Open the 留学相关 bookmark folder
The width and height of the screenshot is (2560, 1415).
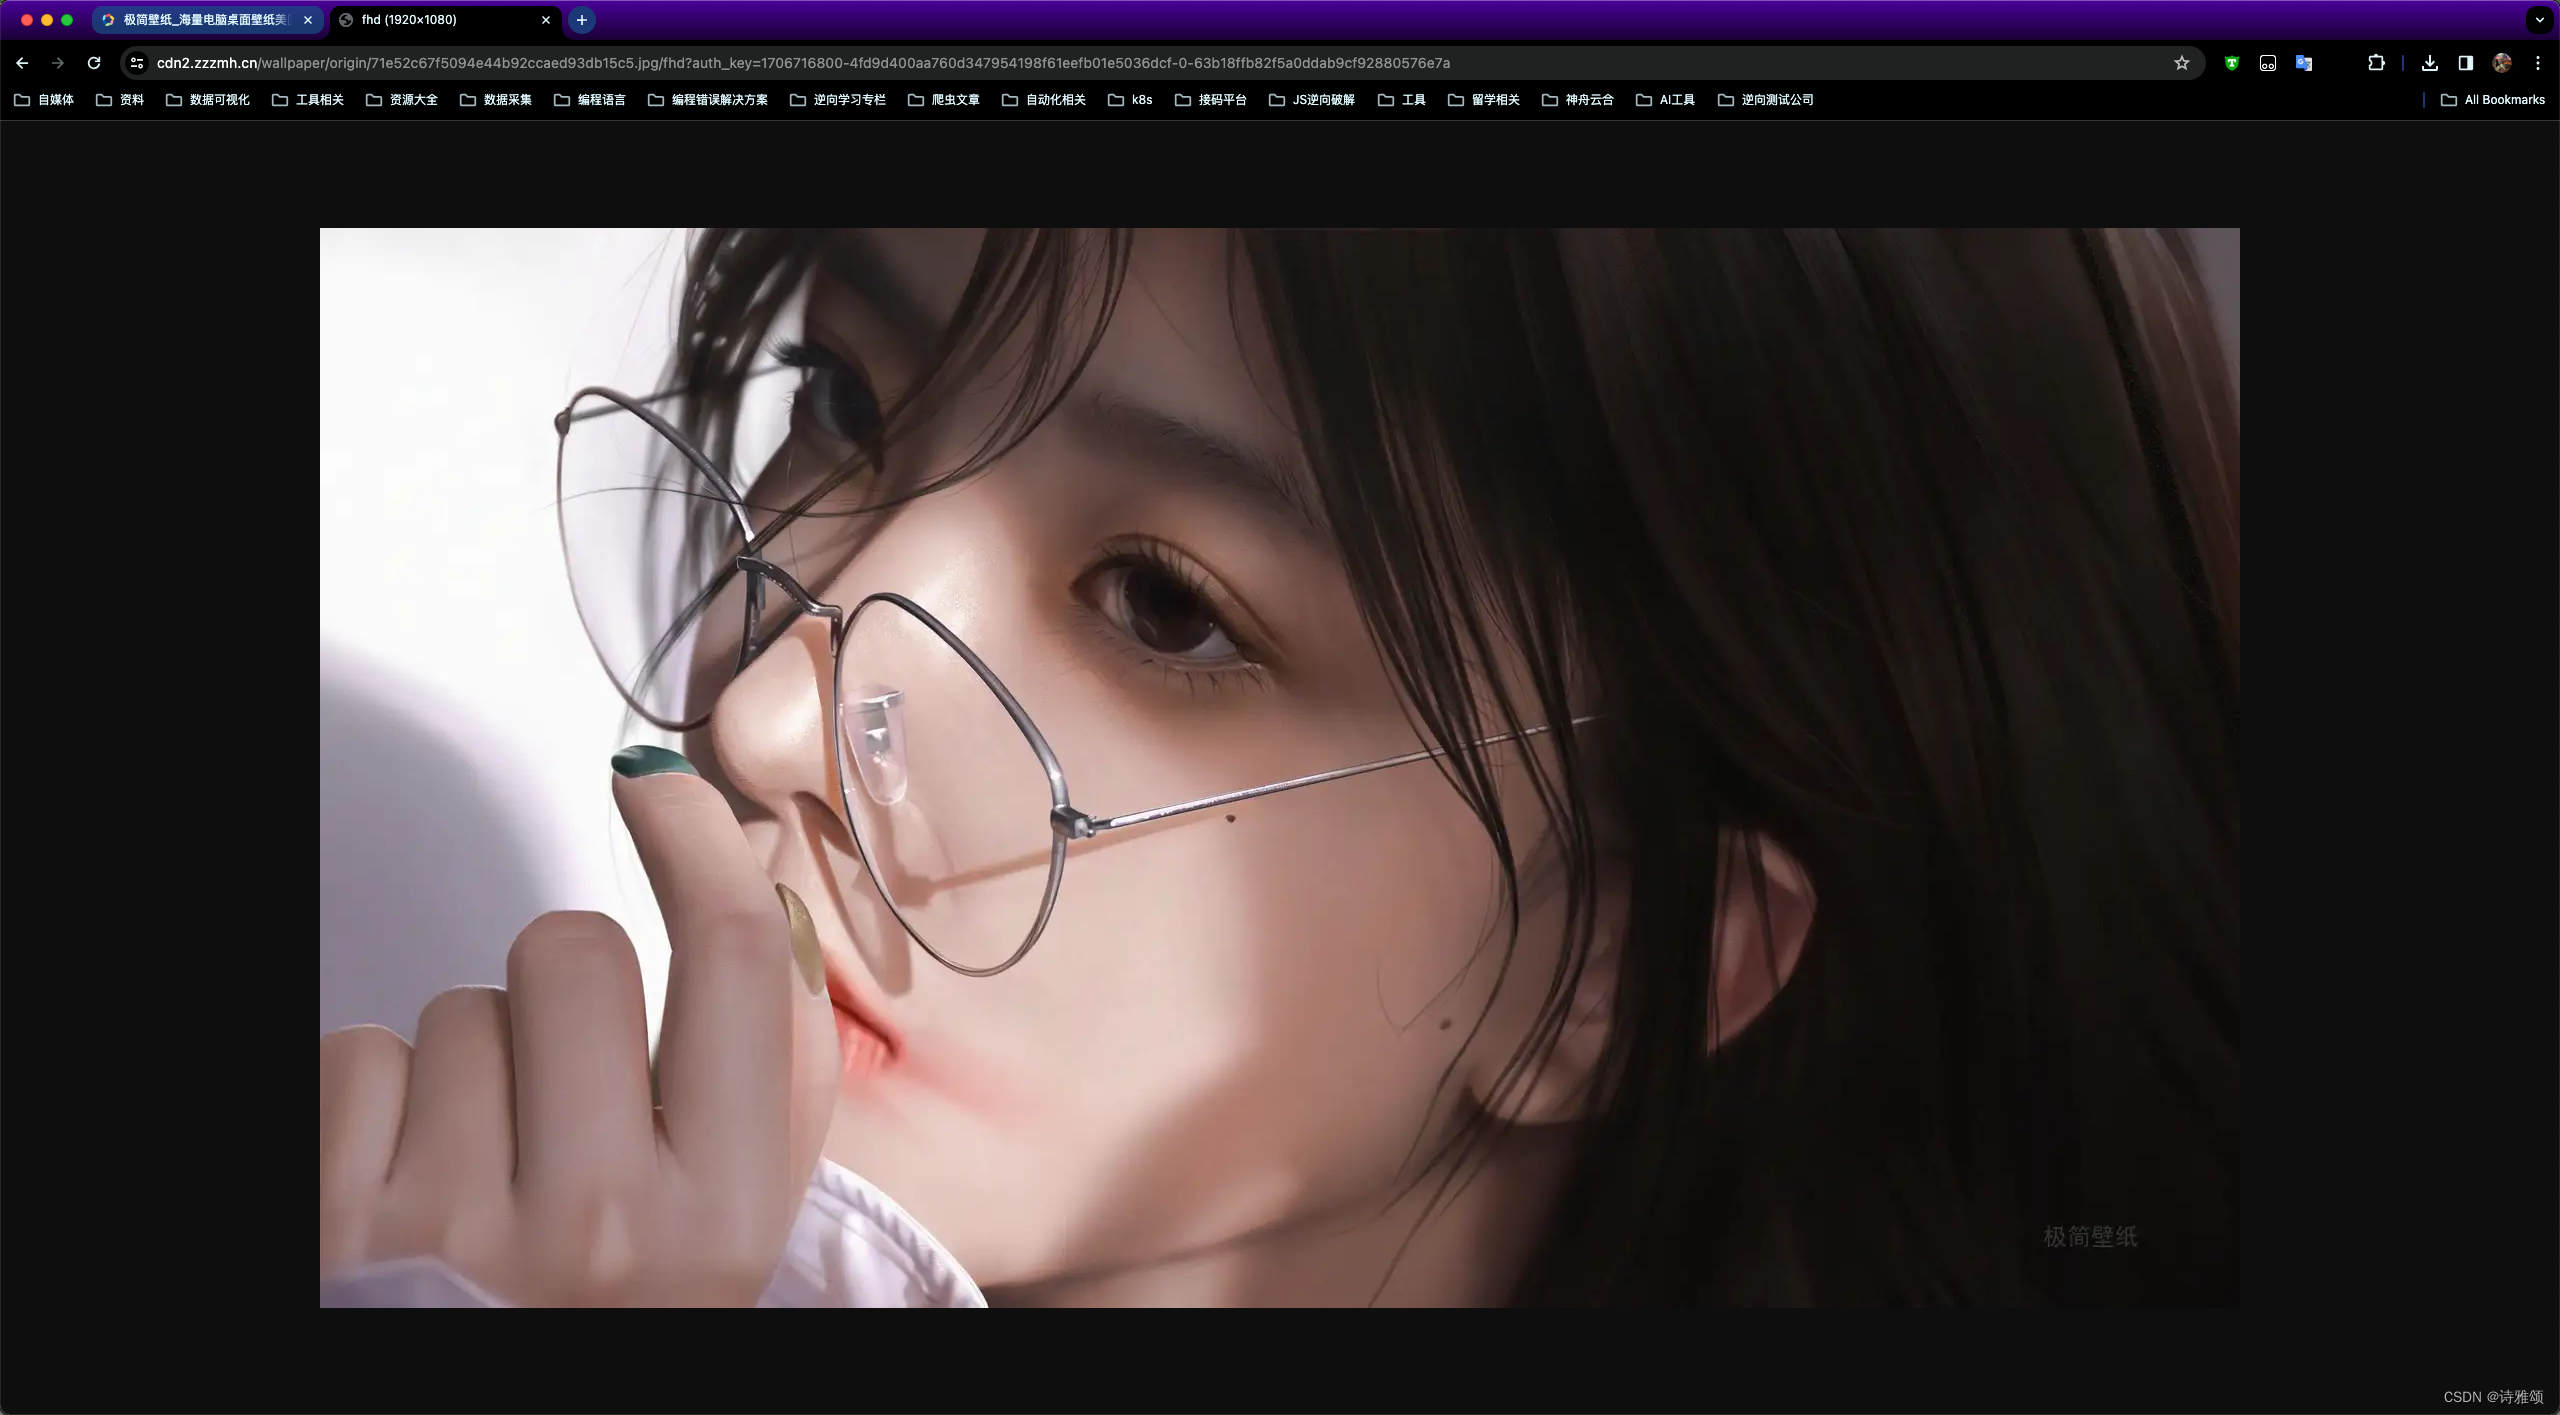pyautogui.click(x=1484, y=100)
